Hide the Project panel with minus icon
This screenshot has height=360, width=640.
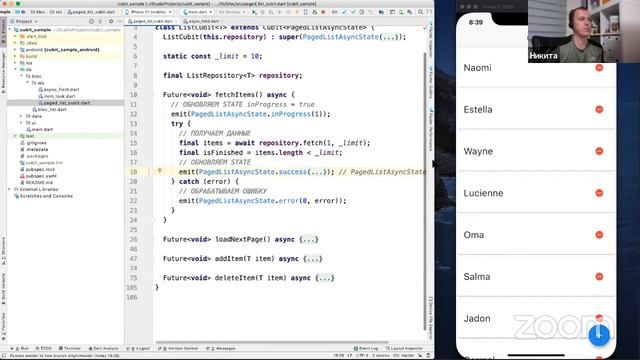pos(120,21)
